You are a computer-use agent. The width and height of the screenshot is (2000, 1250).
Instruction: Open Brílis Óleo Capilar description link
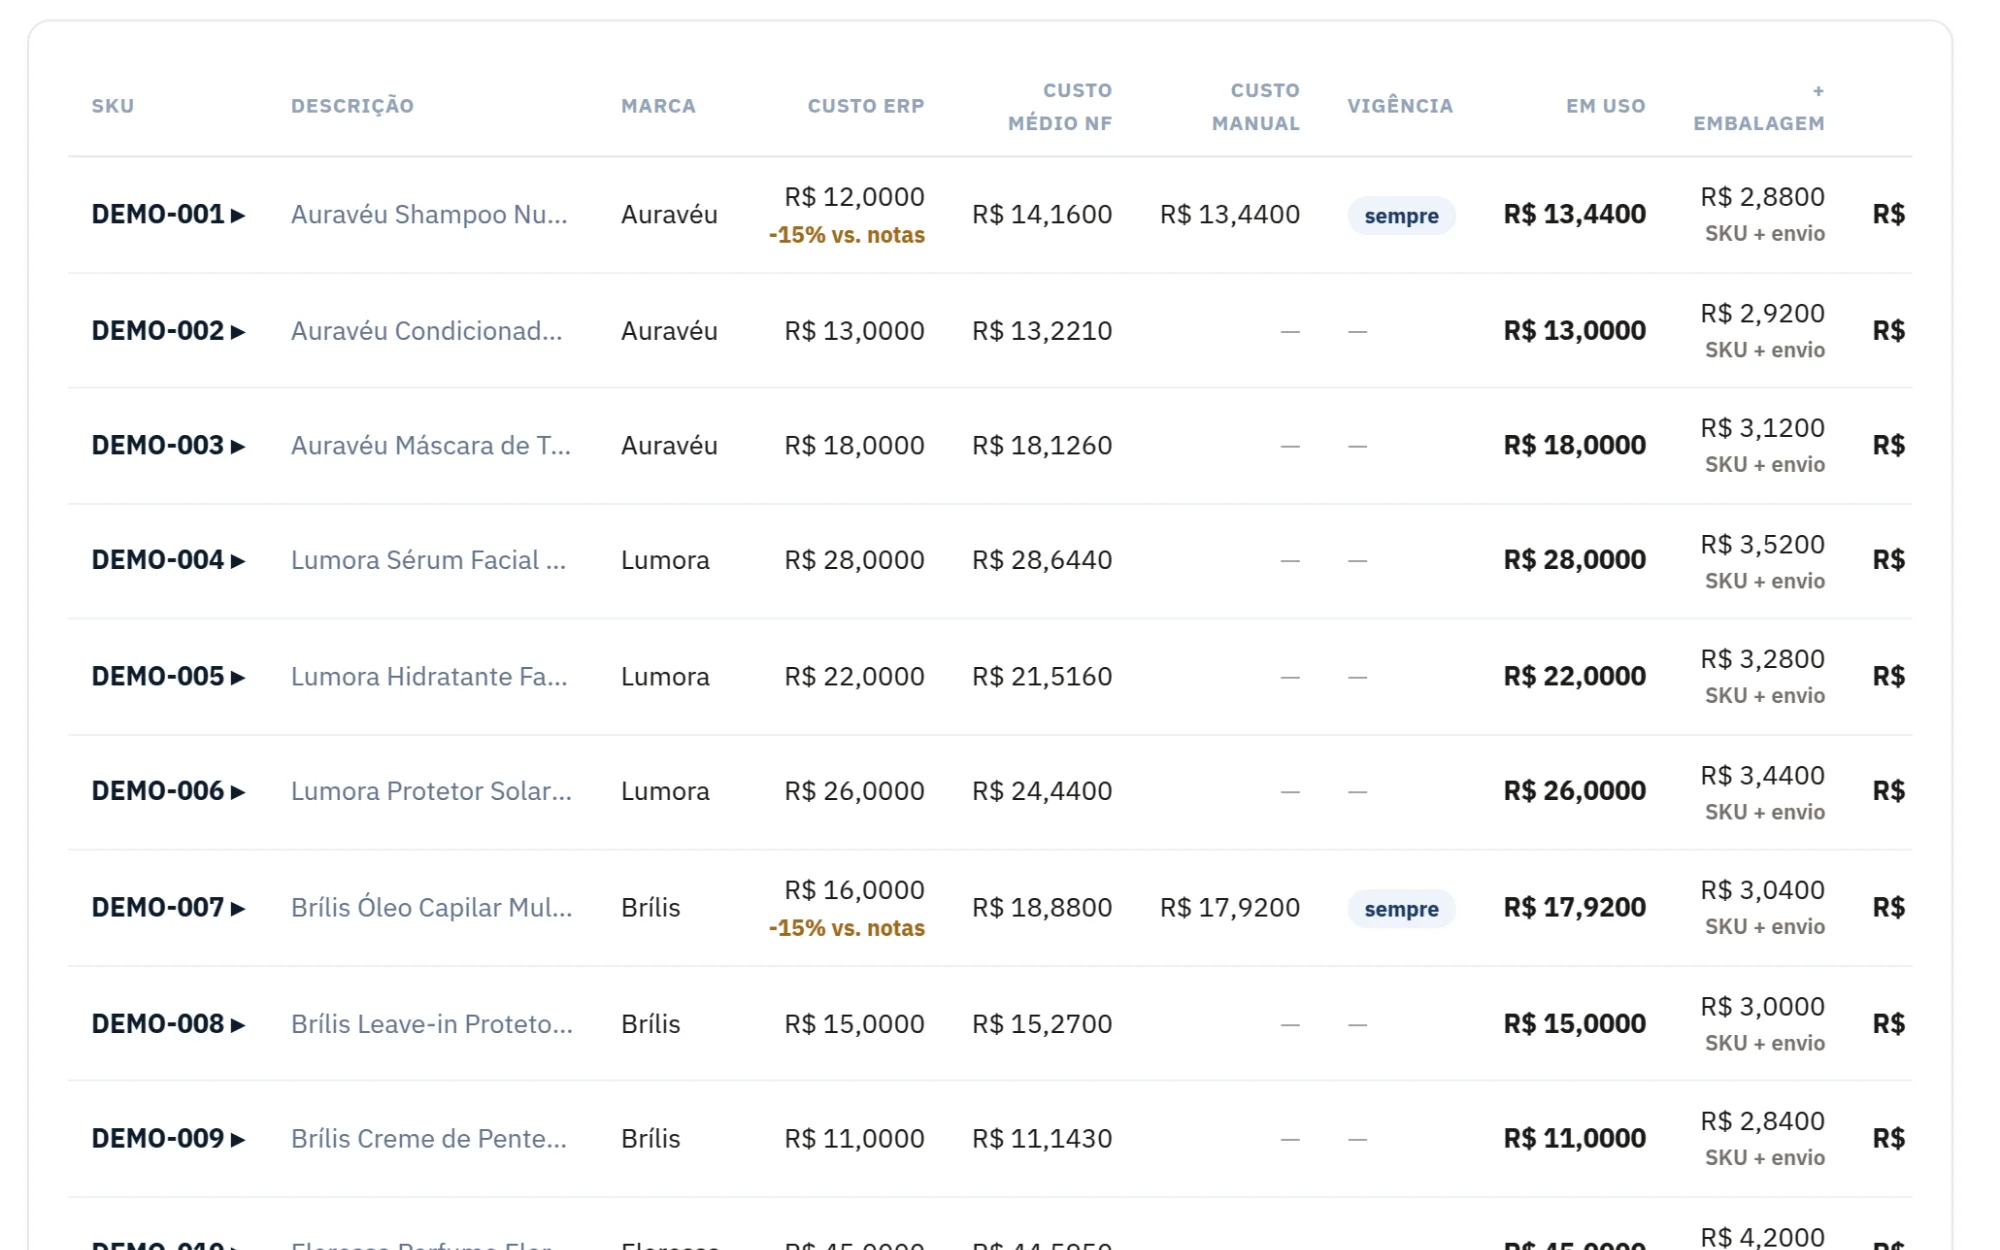pos(431,907)
